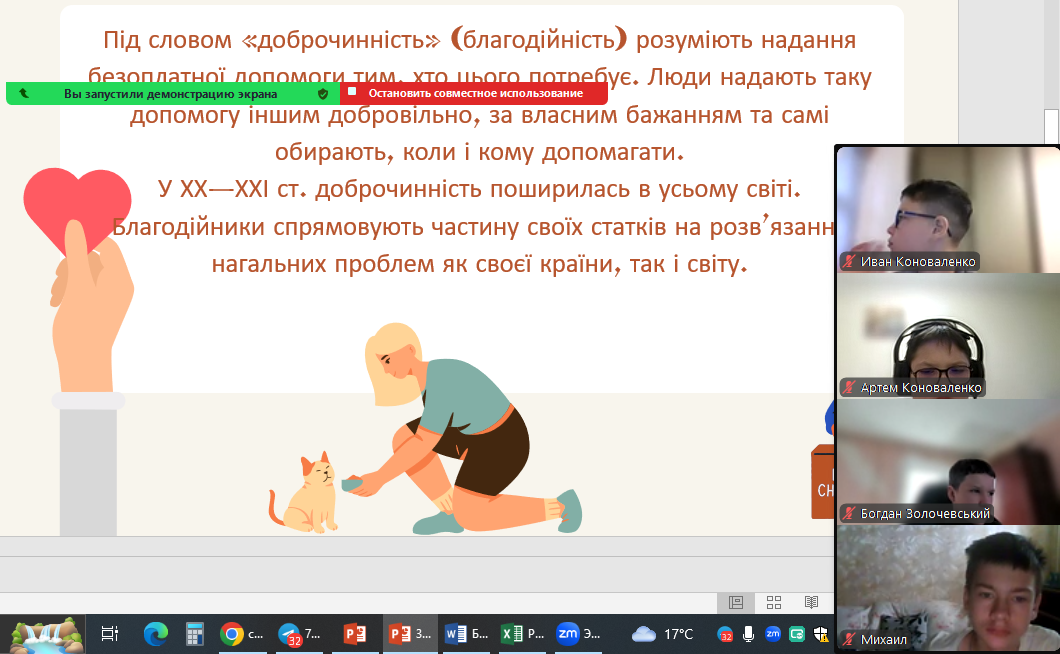Click the Normal view icon in status bar

[736, 602]
